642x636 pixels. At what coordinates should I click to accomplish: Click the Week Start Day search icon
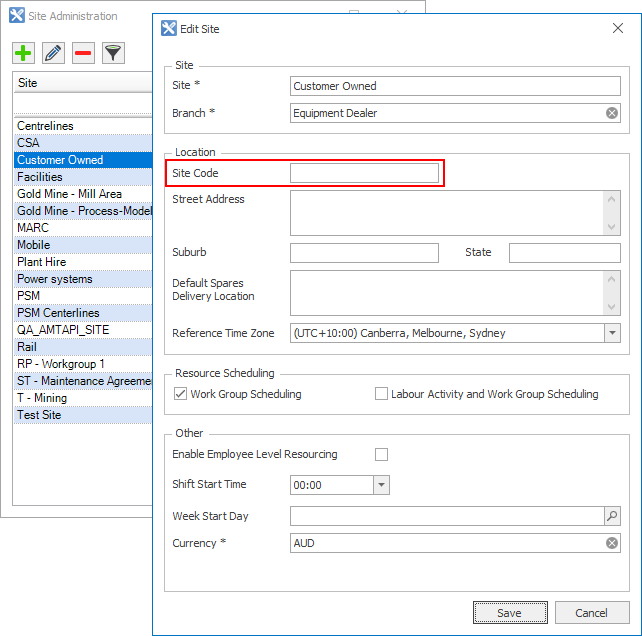(612, 516)
